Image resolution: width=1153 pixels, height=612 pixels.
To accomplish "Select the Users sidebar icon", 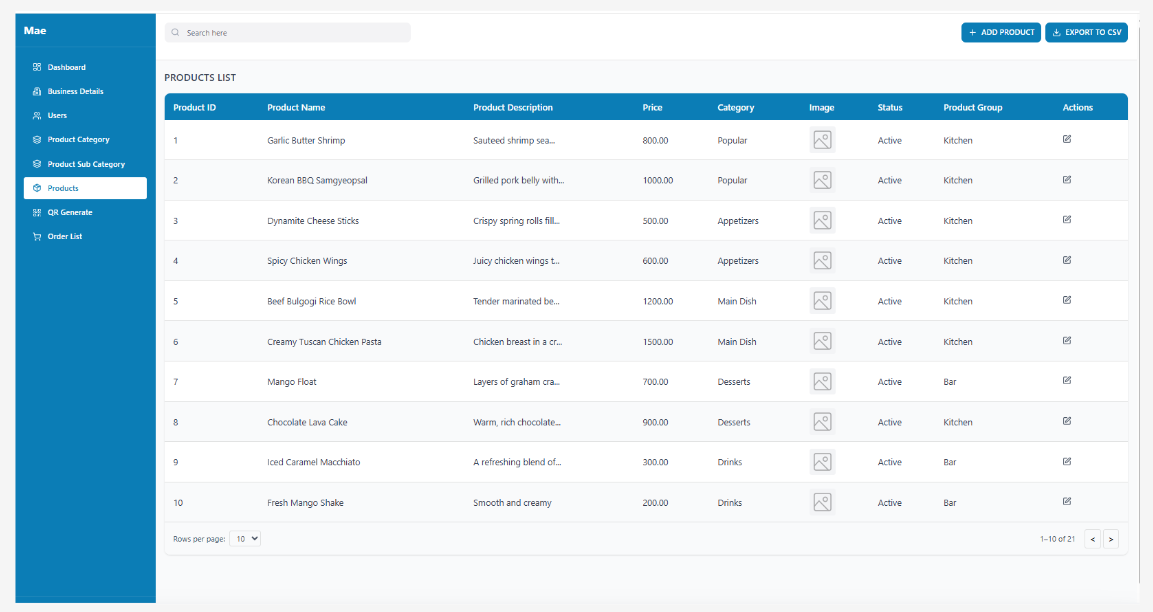I will tap(38, 115).
